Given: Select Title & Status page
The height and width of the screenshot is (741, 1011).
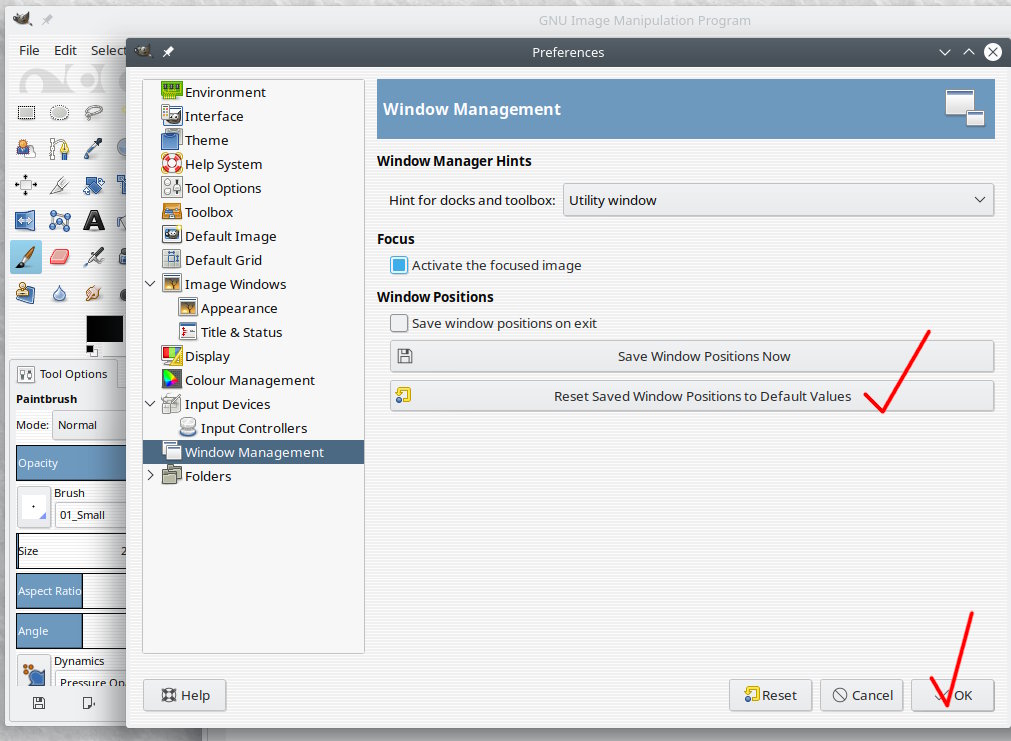Looking at the screenshot, I should pyautogui.click(x=241, y=332).
